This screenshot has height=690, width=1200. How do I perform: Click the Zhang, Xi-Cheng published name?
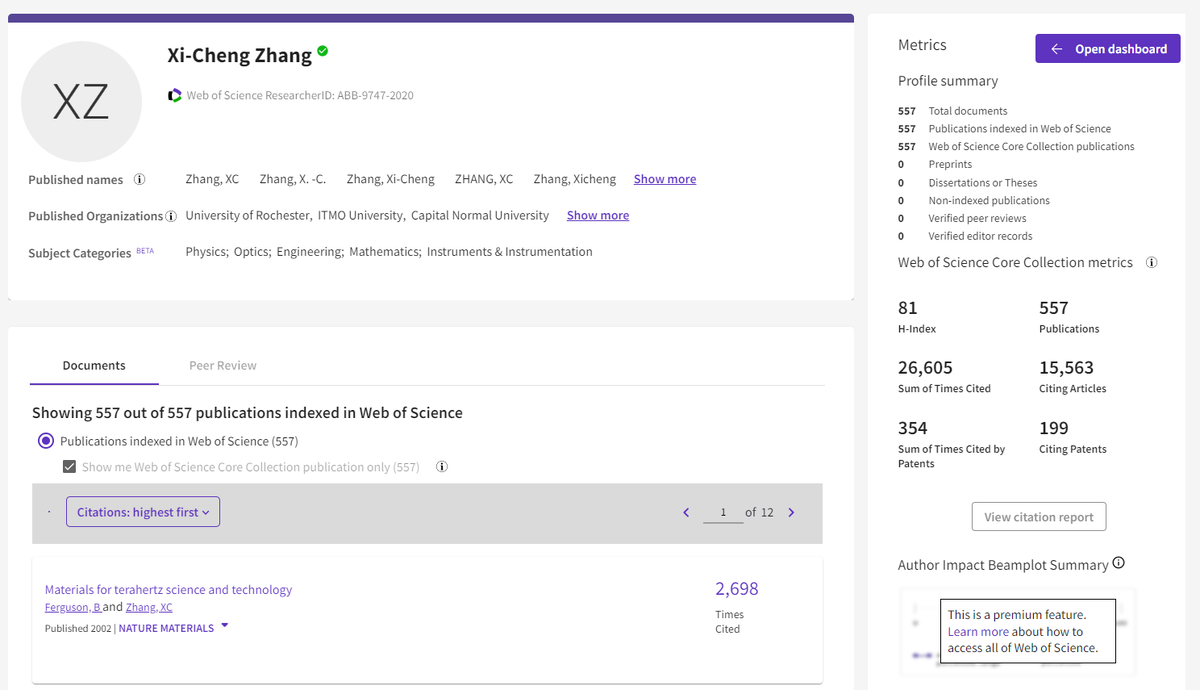tap(391, 180)
